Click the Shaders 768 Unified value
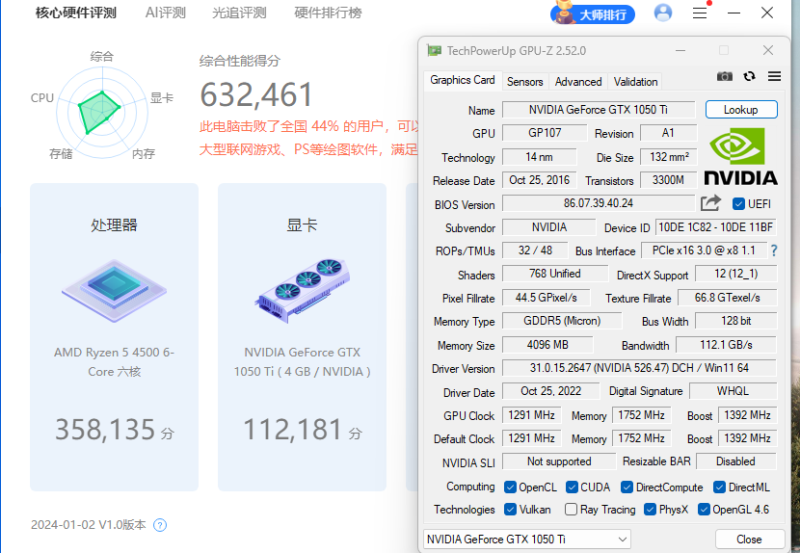The image size is (800, 553). pyautogui.click(x=555, y=273)
